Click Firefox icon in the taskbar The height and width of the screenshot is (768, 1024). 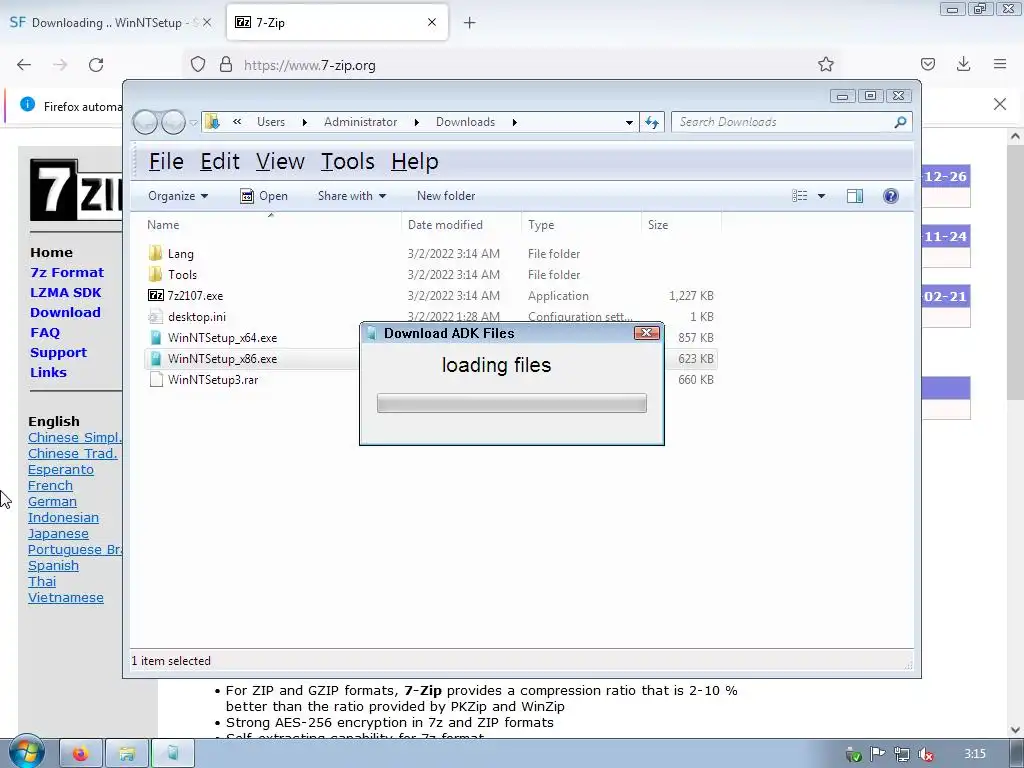pos(81,754)
